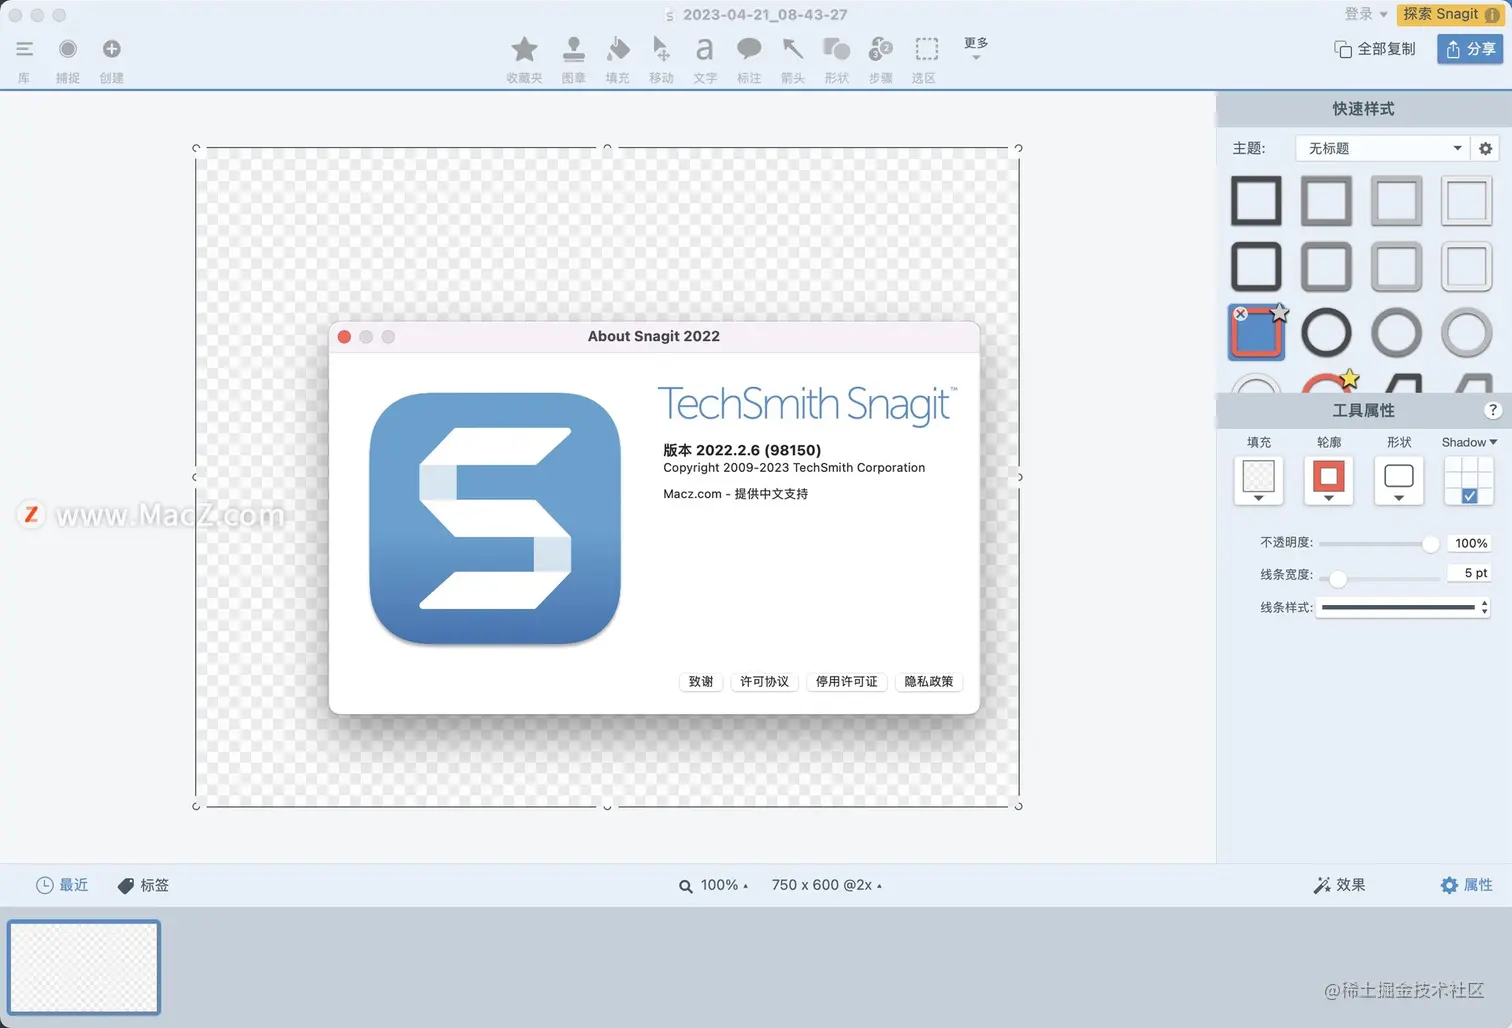Open the Properties panel
The image size is (1512, 1028).
(1466, 885)
